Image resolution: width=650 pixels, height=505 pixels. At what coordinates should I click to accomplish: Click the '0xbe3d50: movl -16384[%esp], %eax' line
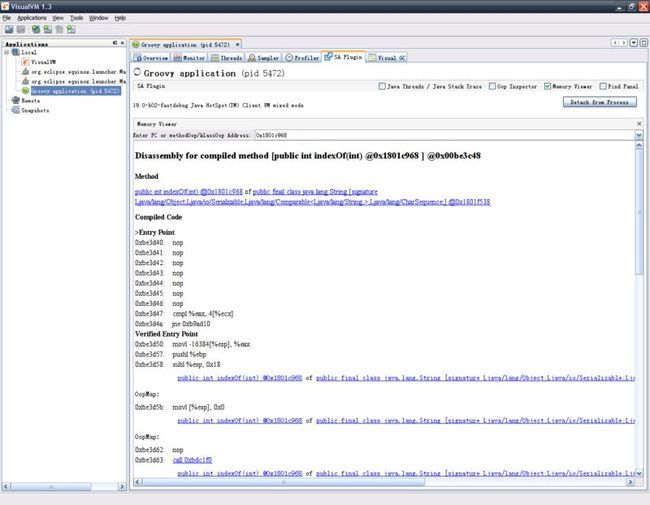pyautogui.click(x=192, y=344)
